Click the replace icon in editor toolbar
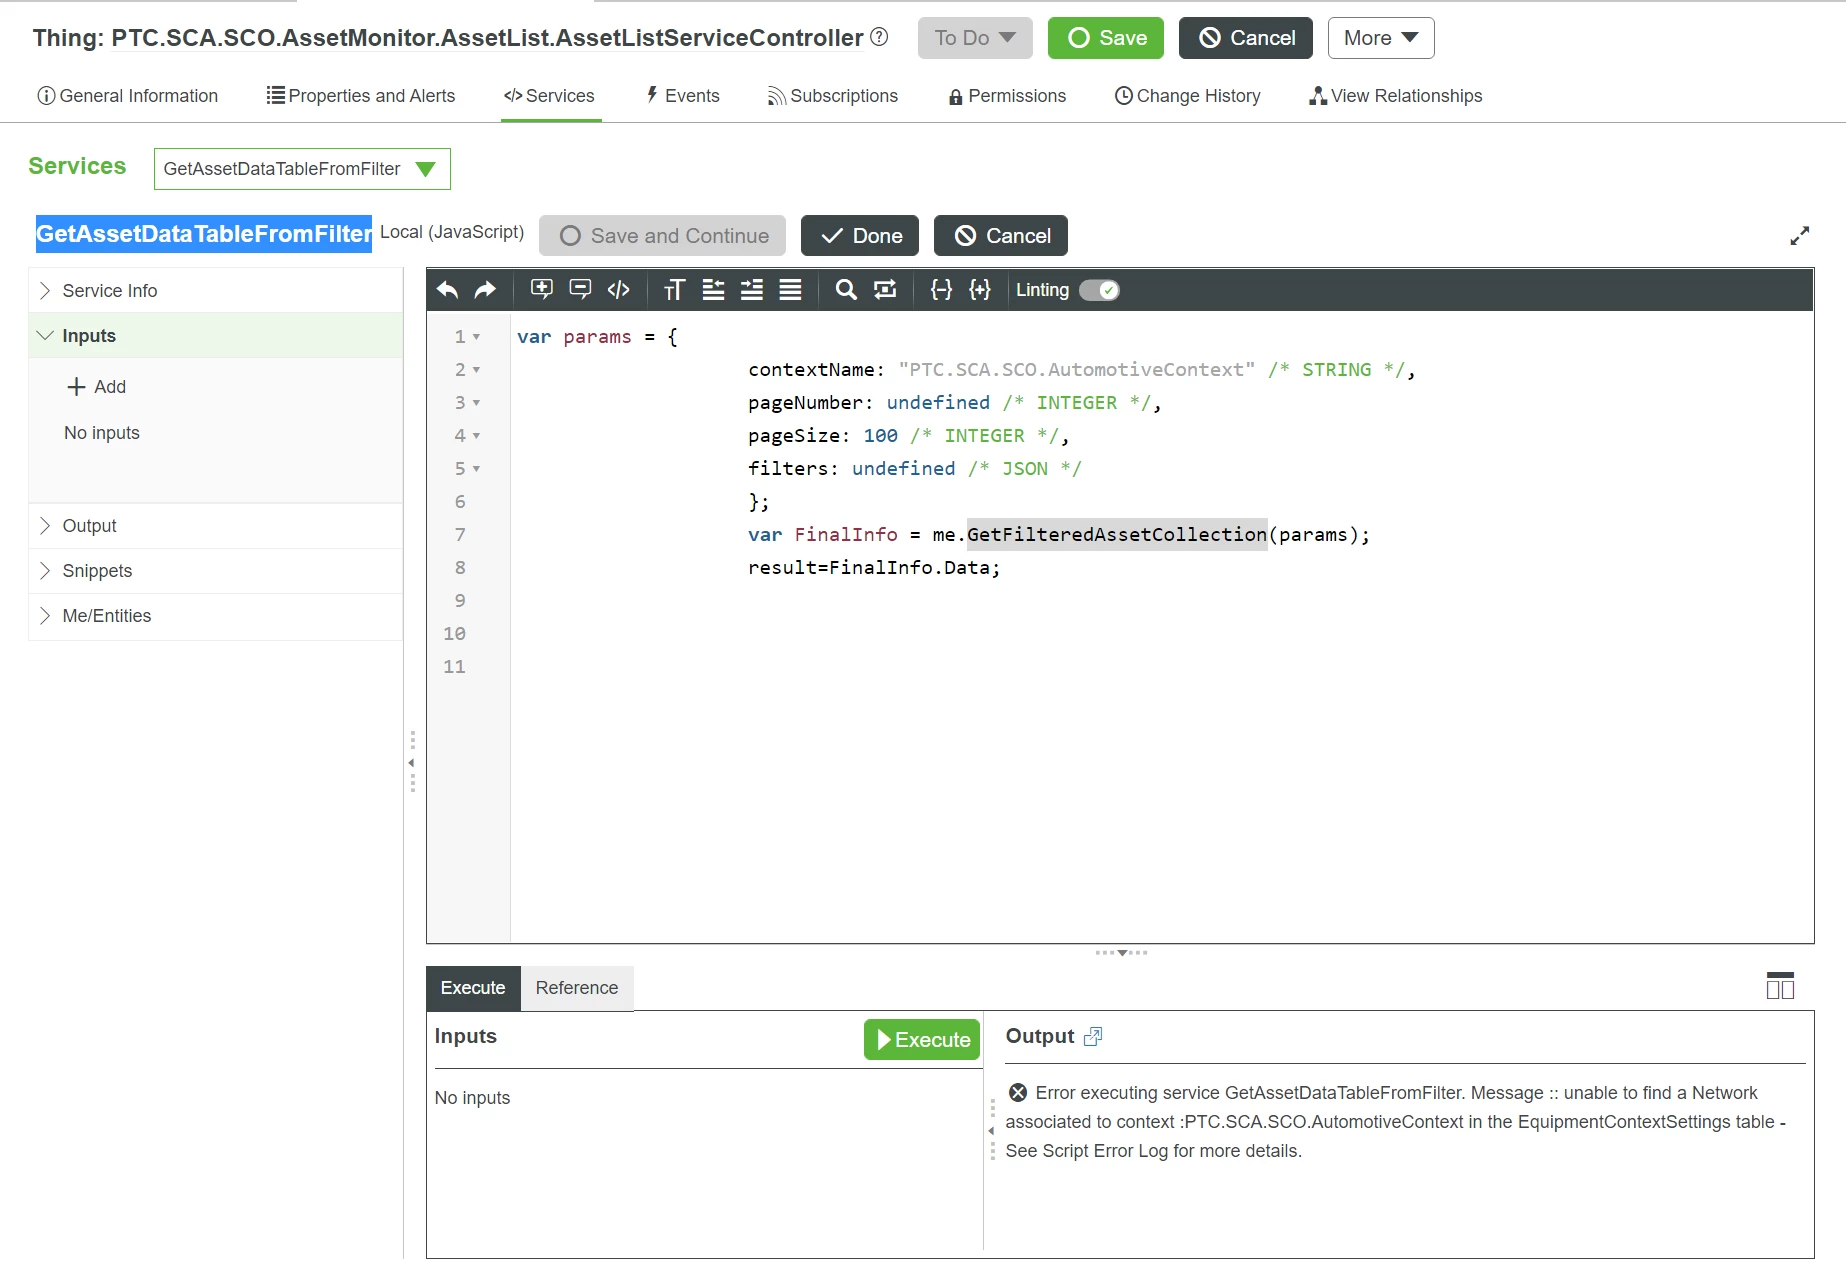This screenshot has height=1268, width=1846. tap(885, 290)
